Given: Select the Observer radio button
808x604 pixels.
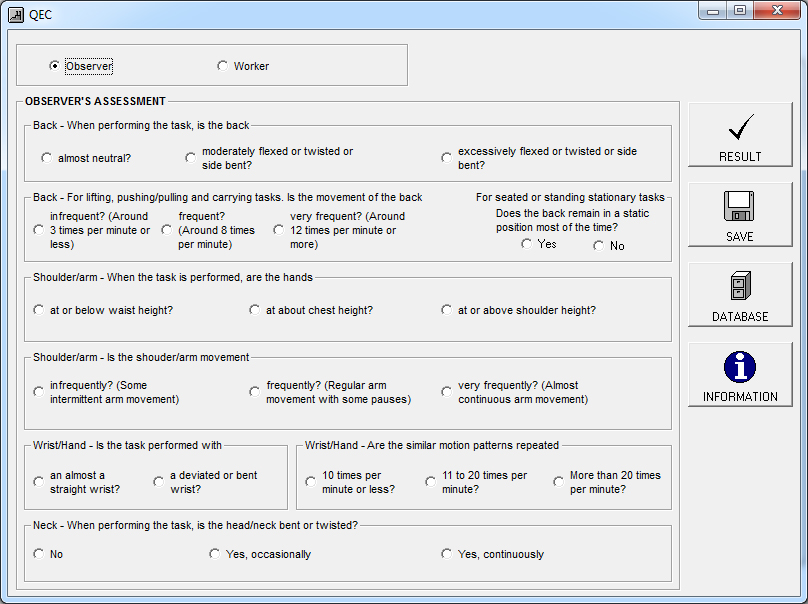Looking at the screenshot, I should pyautogui.click(x=54, y=66).
